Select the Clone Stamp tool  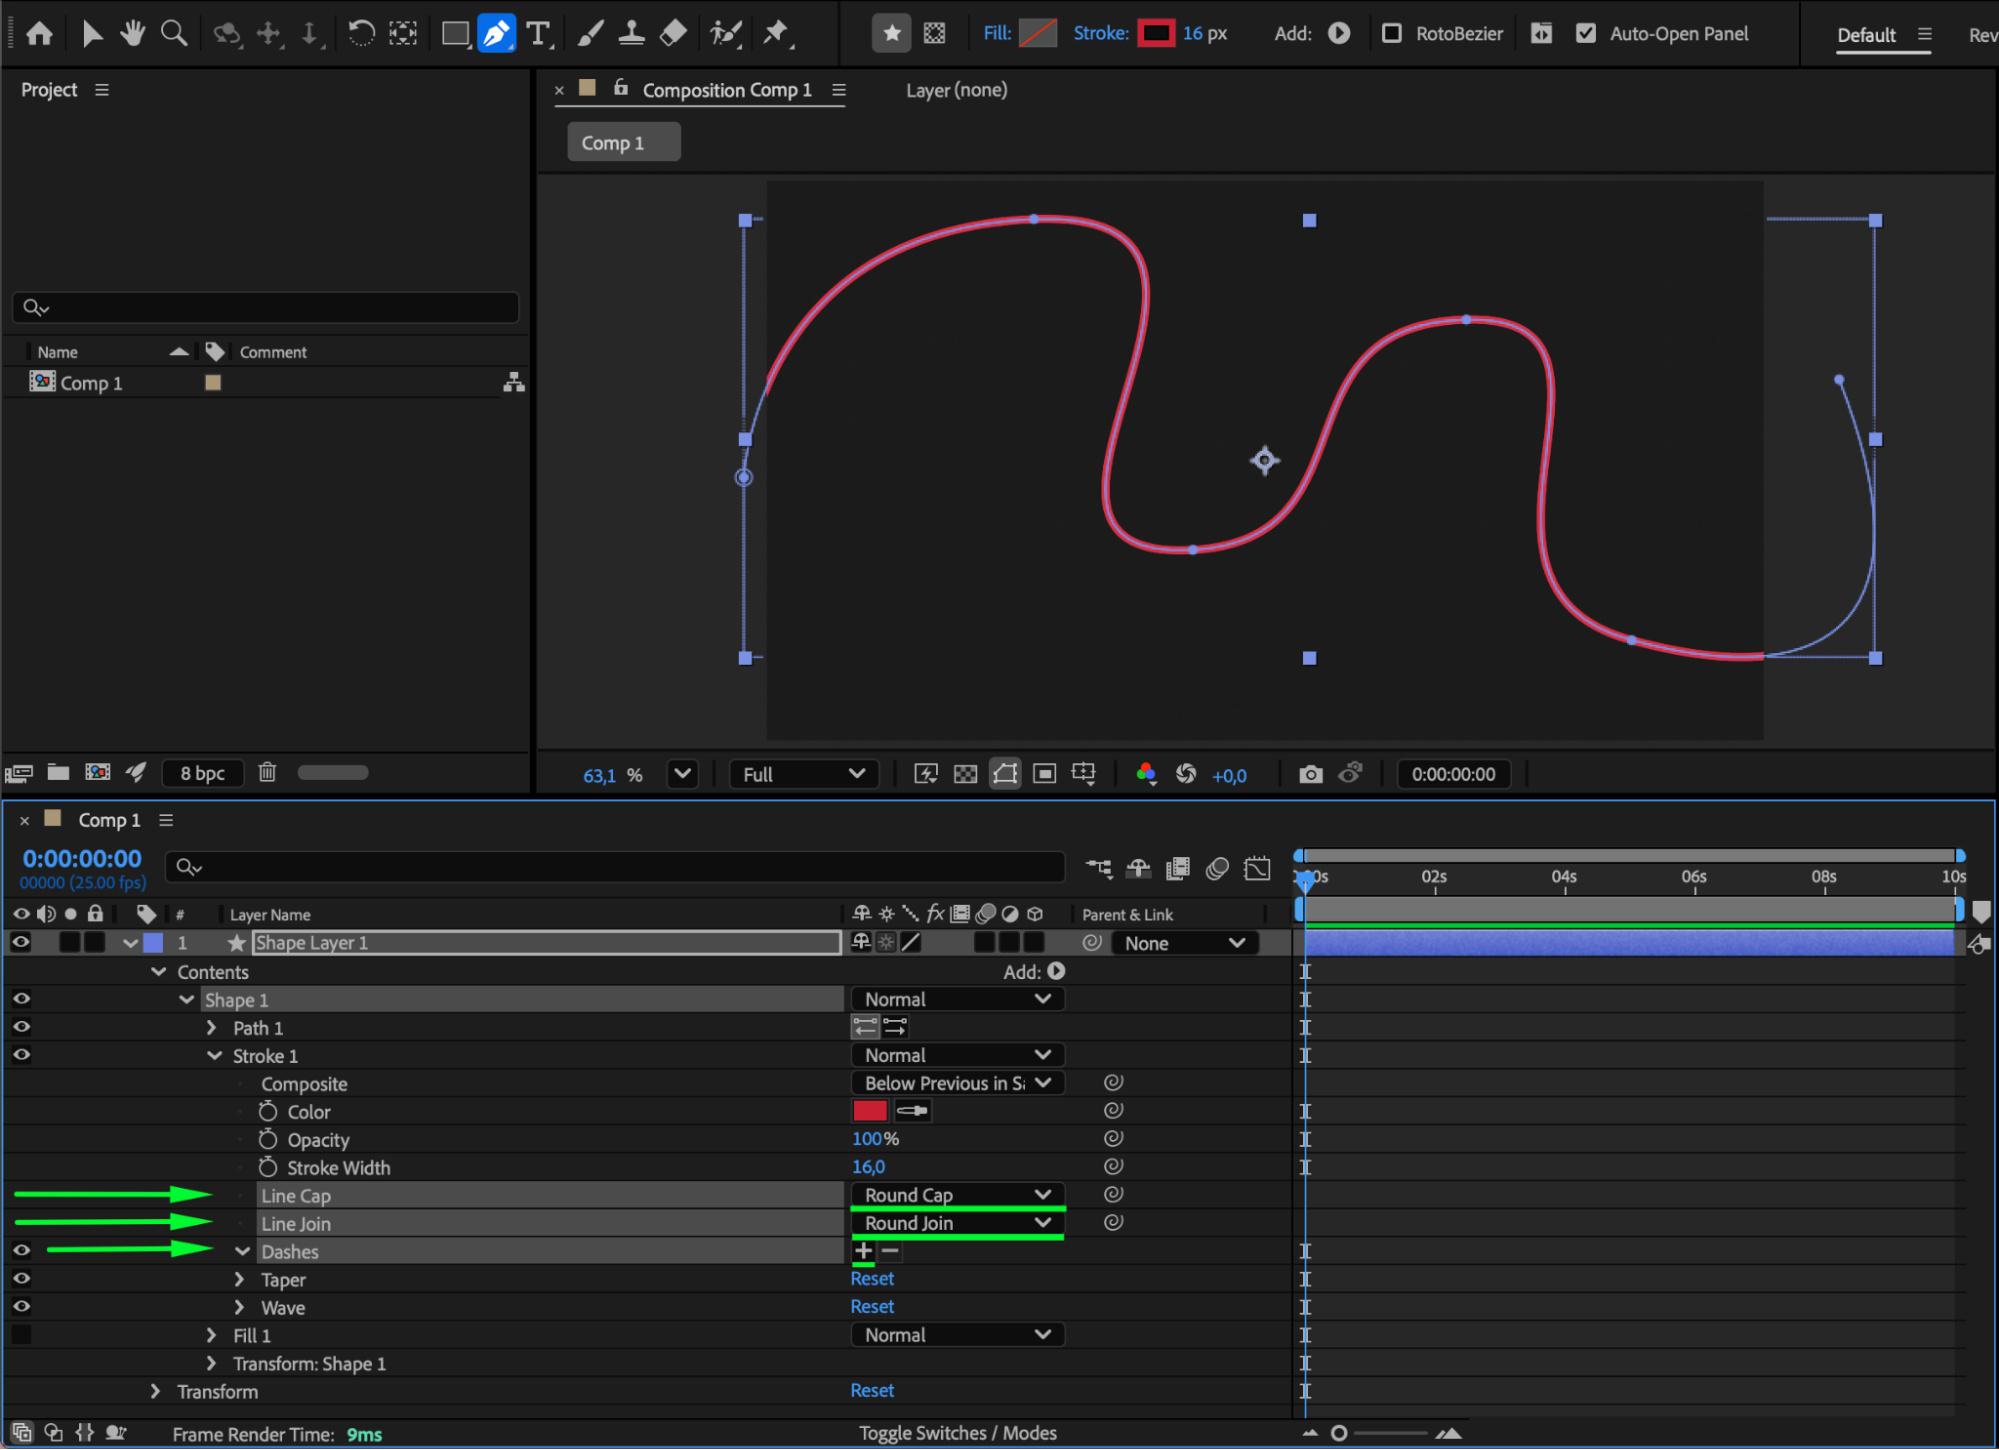coord(631,34)
